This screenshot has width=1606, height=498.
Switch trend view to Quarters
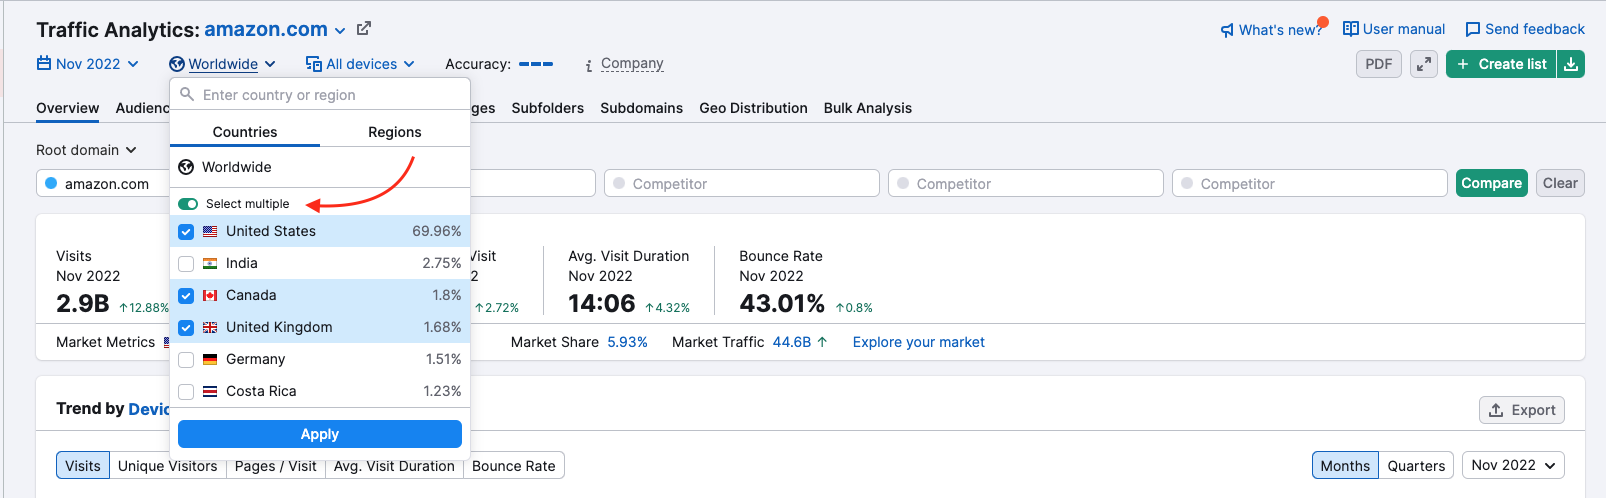(1416, 466)
